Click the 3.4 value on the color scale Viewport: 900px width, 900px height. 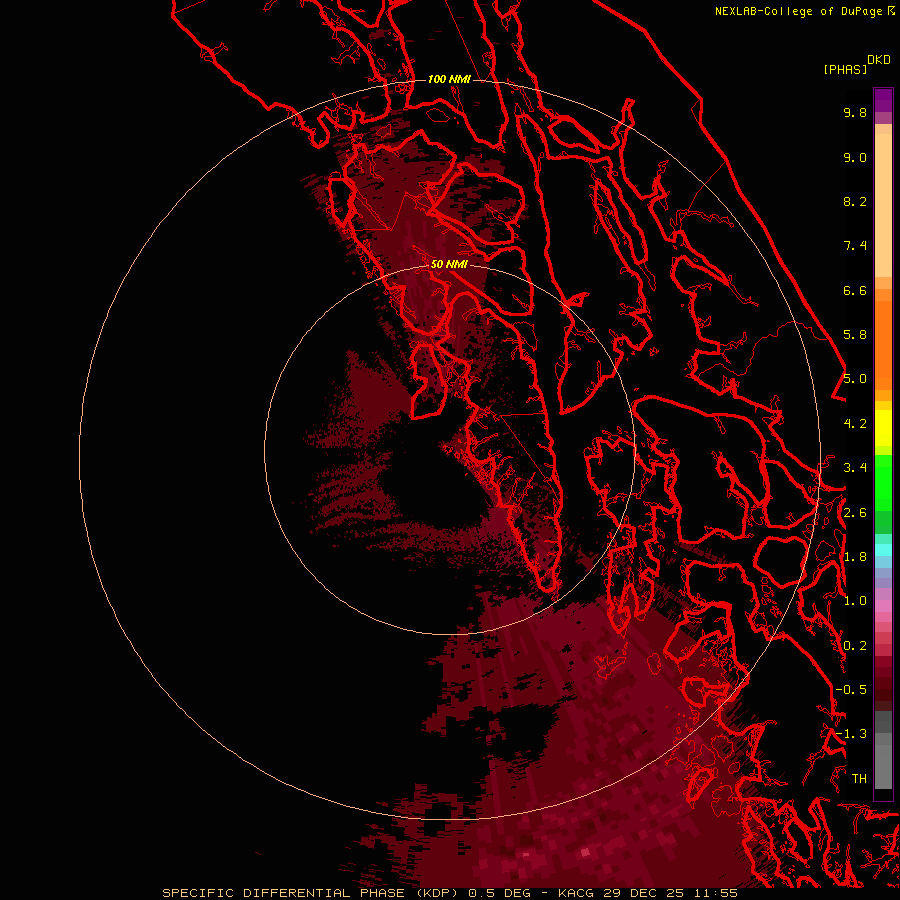(x=855, y=468)
